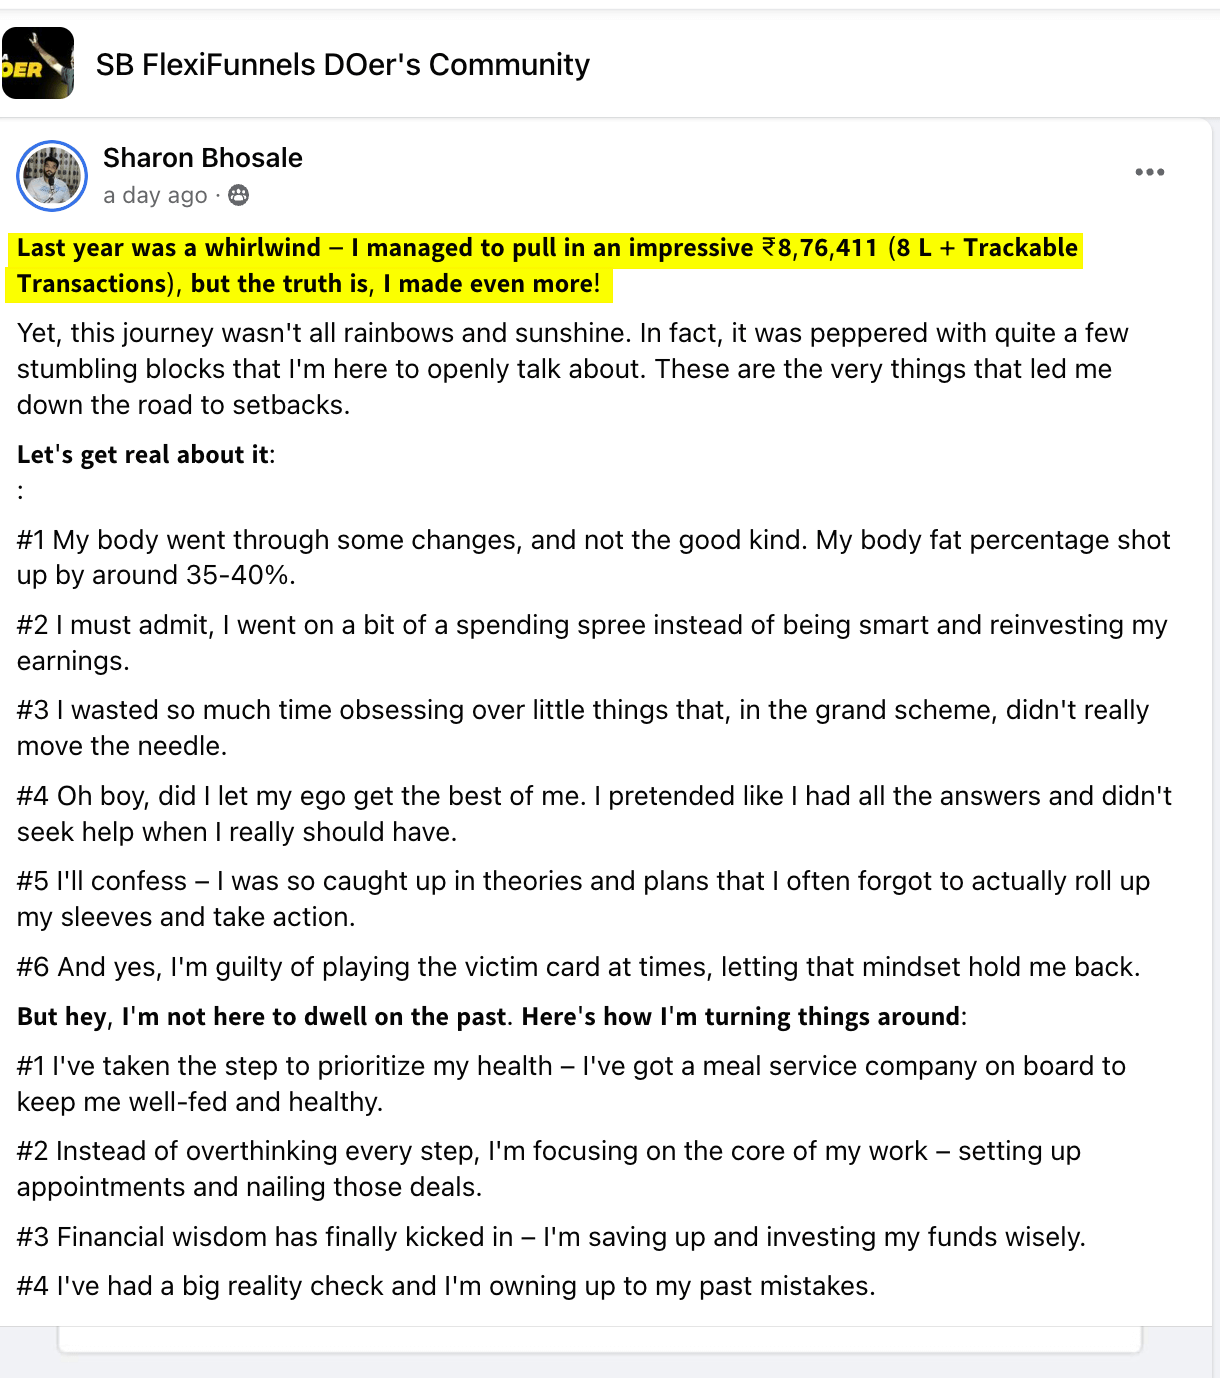
Task: Click the "rainbows and sunshine" paragraph
Action: click(x=572, y=368)
